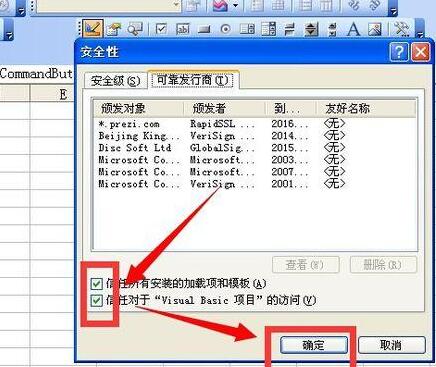Select the Check Box control tool
The height and width of the screenshot is (367, 436).
[x=161, y=29]
